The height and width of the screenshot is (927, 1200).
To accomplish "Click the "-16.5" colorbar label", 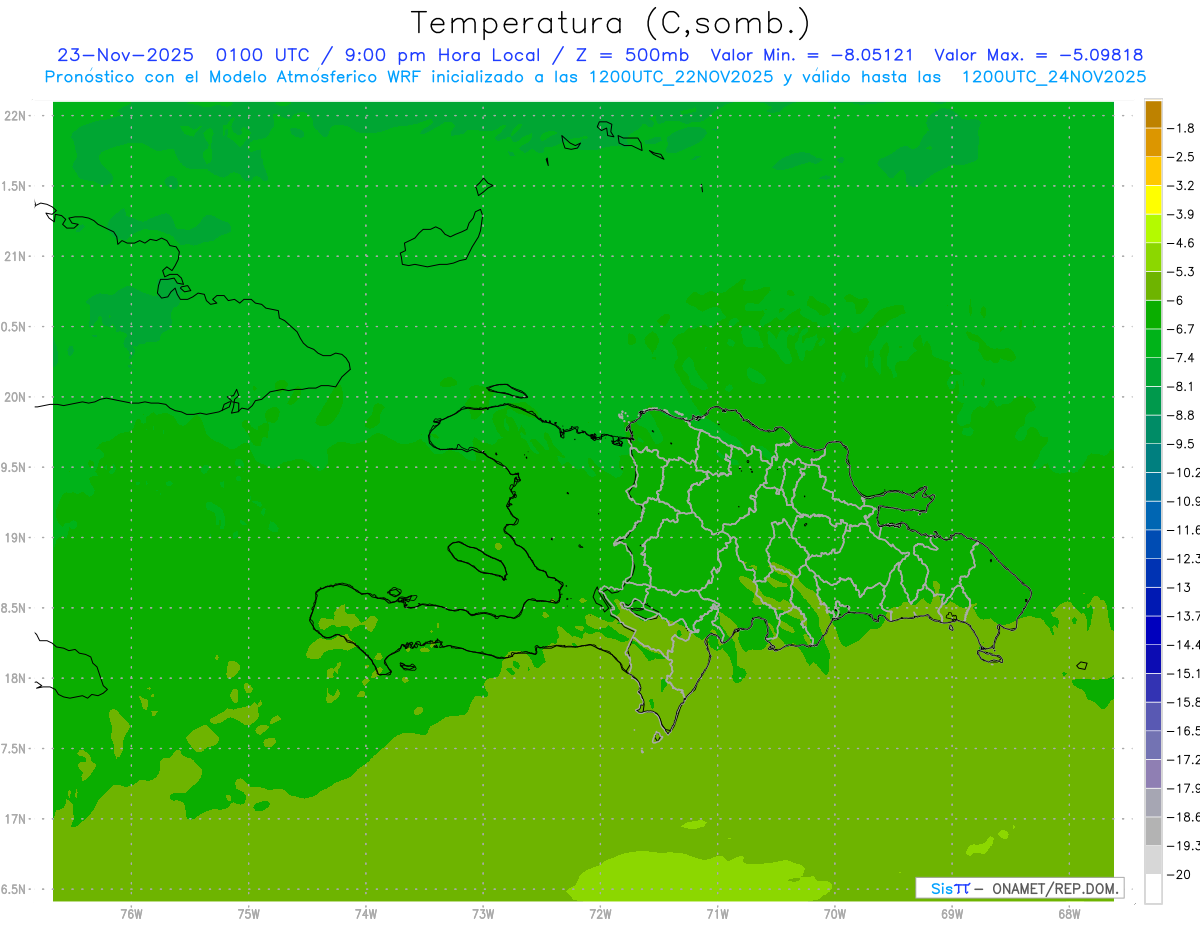I will coord(1186,731).
